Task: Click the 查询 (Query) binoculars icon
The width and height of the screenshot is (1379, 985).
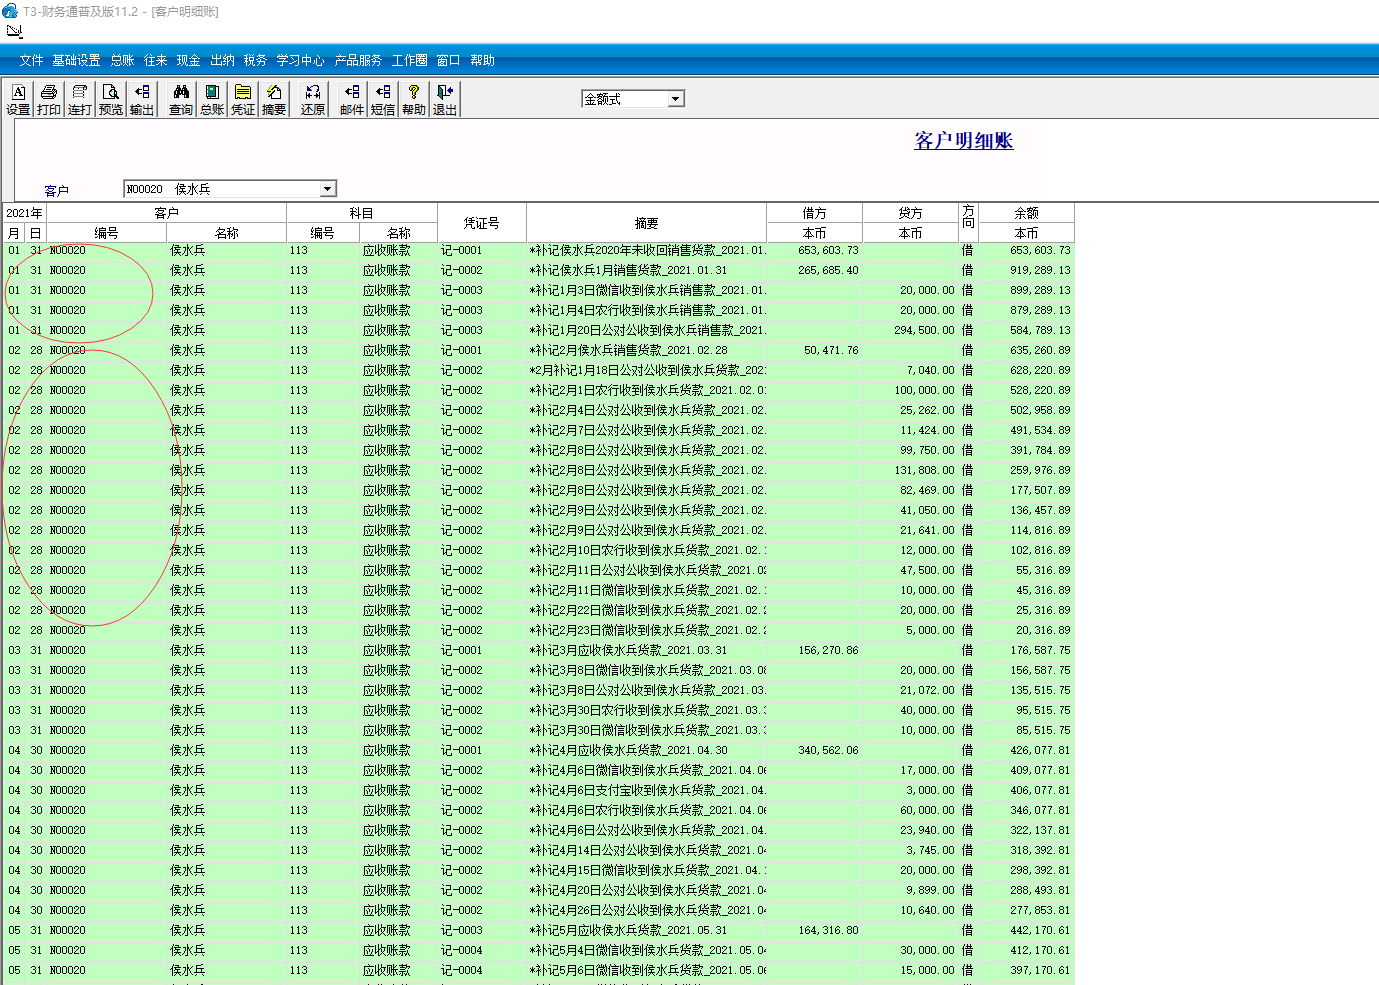Action: [181, 99]
